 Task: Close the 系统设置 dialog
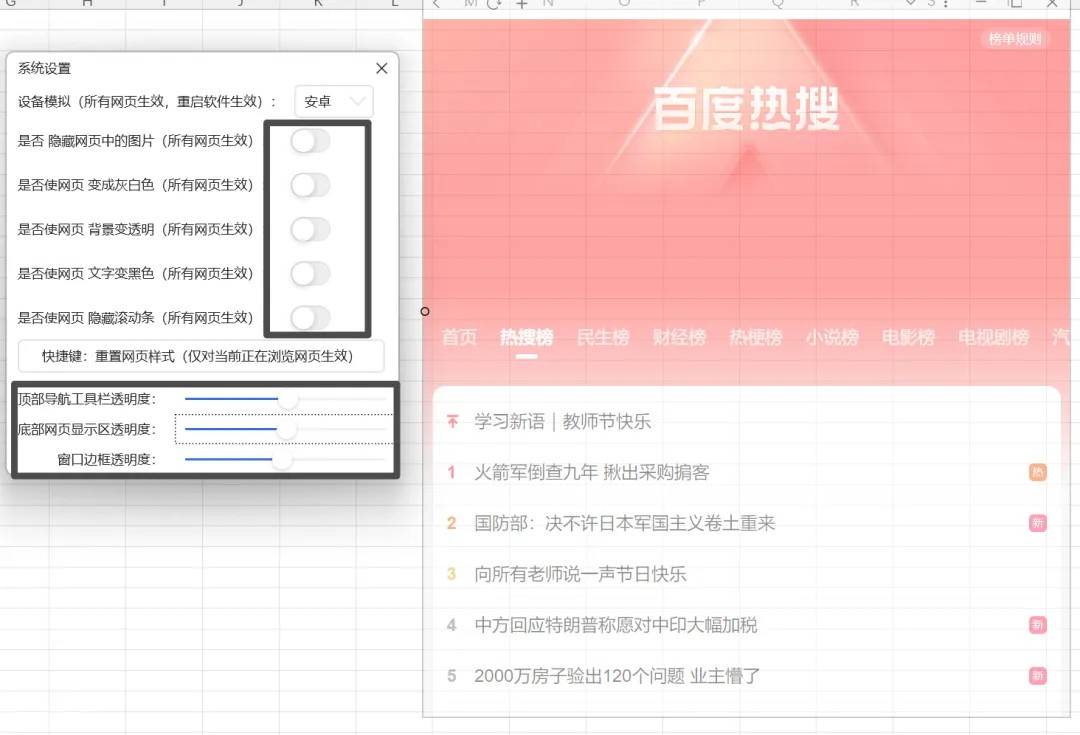click(382, 68)
